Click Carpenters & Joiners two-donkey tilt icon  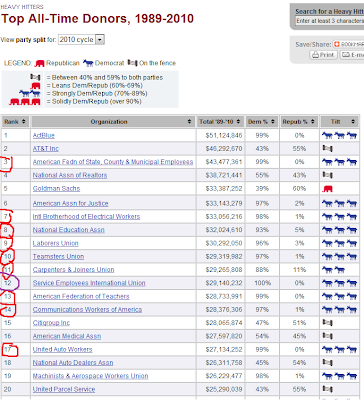(x=333, y=270)
